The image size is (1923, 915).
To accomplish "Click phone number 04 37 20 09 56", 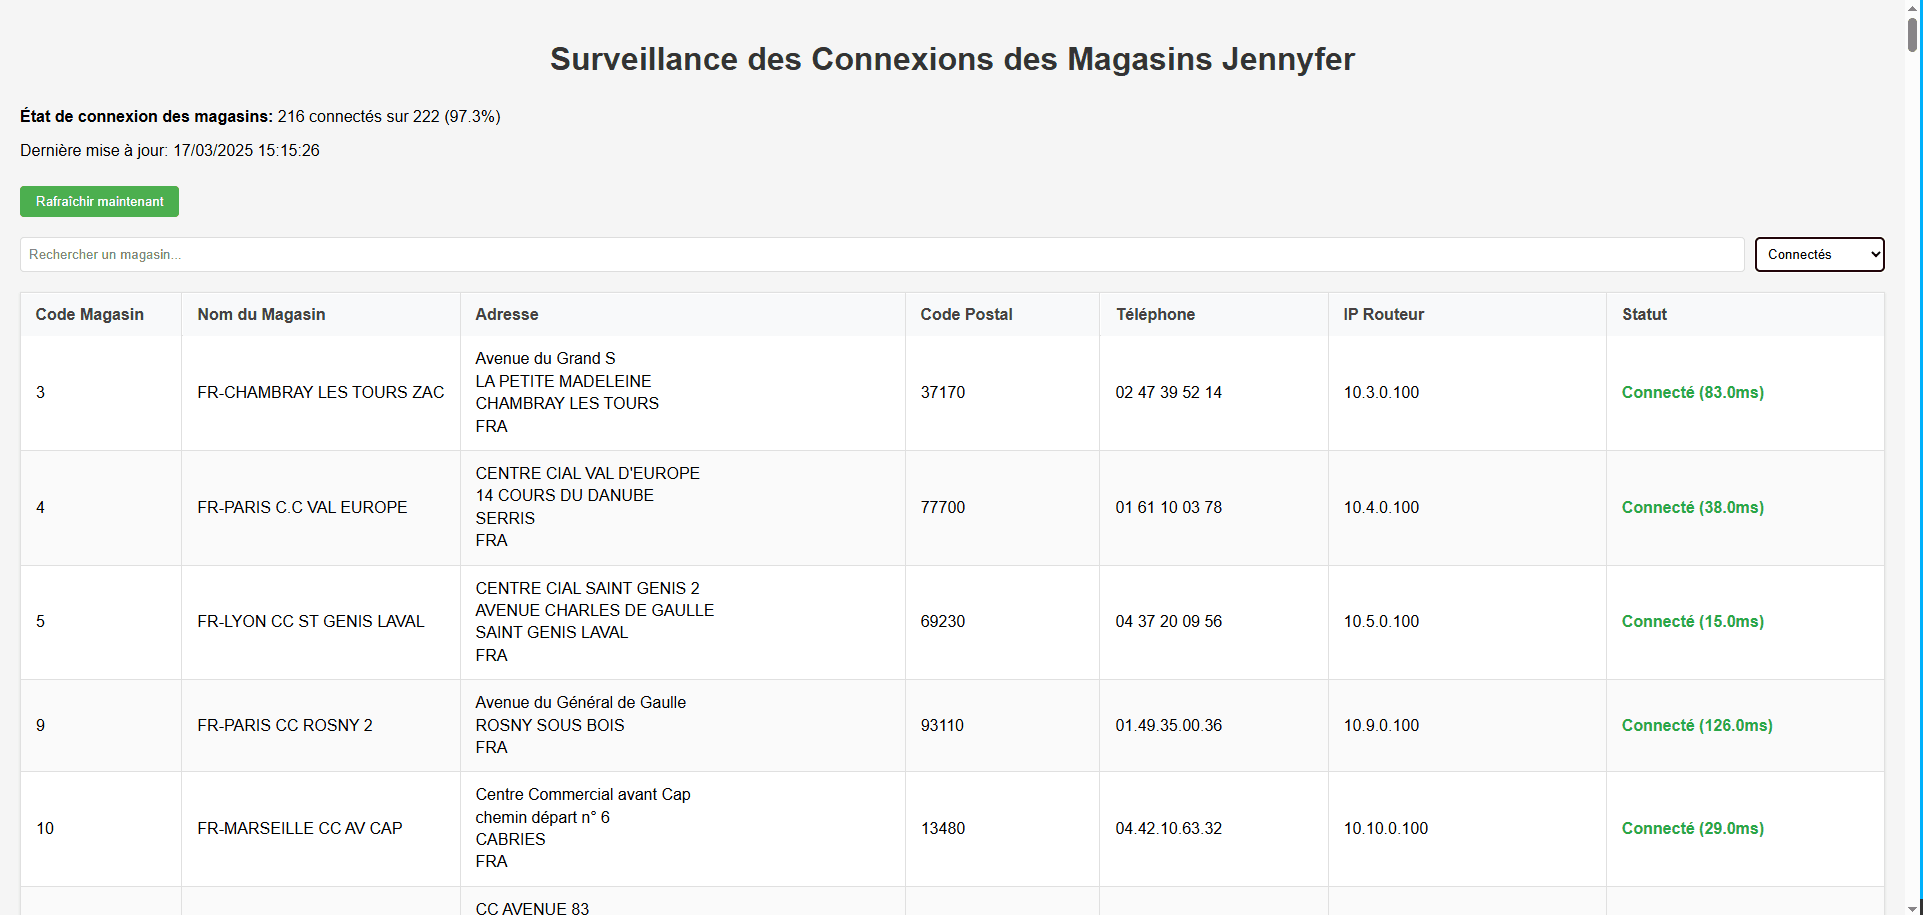I will coord(1169,621).
